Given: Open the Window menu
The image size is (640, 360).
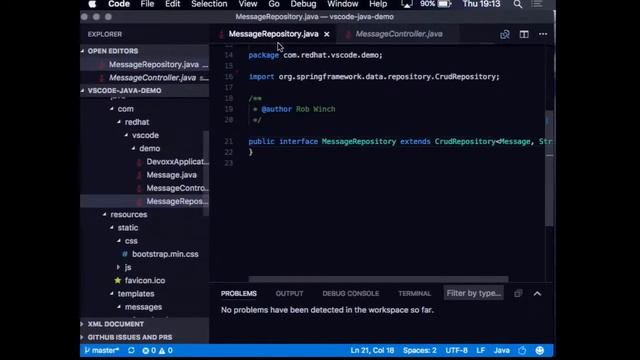Looking at the screenshot, I should click(x=342, y=4).
